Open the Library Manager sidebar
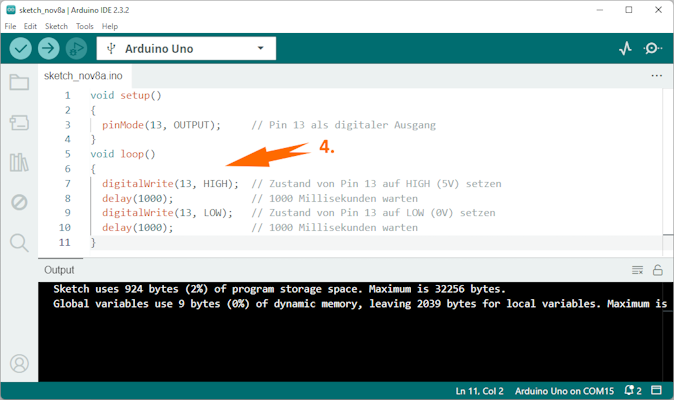 coord(19,162)
